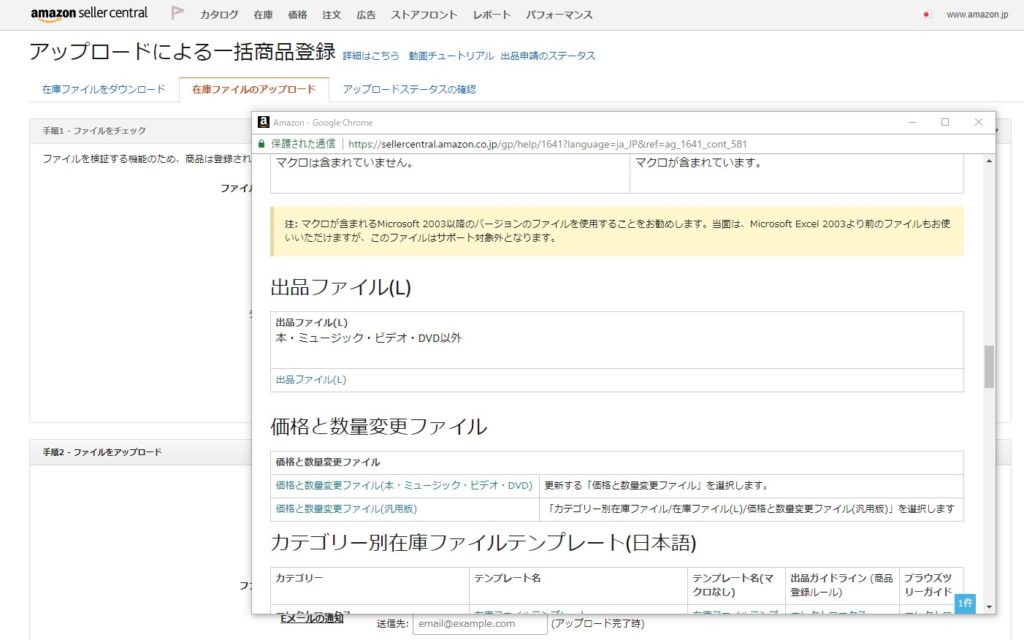Minimize the Amazon popup window
This screenshot has height=640, width=1024.
[912, 122]
